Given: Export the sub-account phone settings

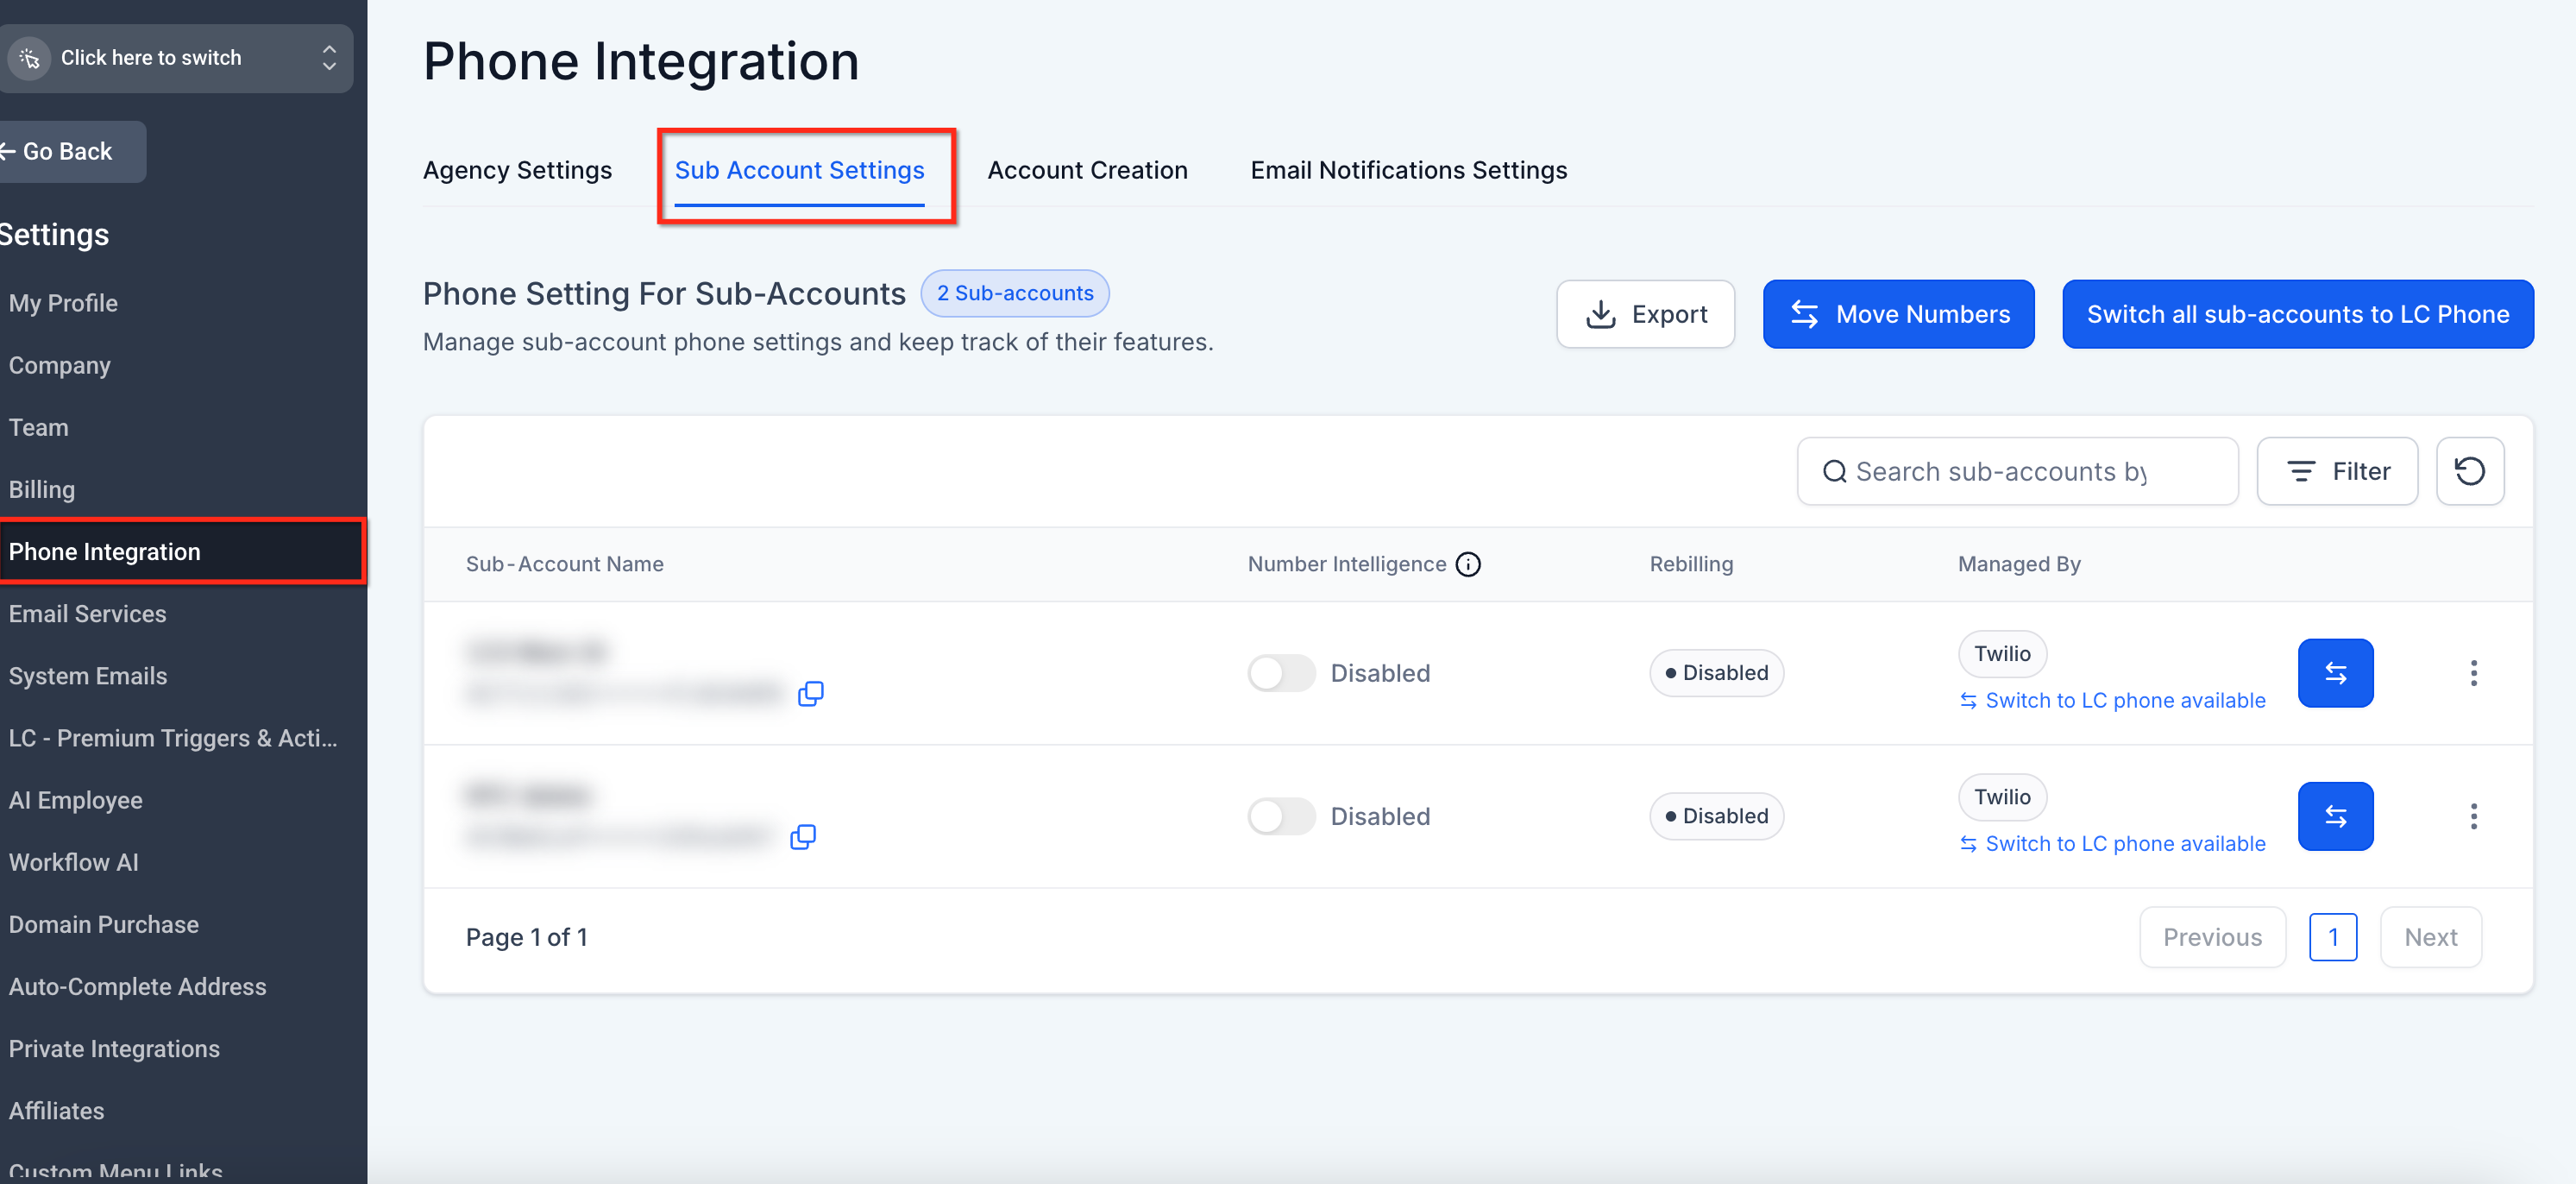Looking at the screenshot, I should click(x=1645, y=314).
